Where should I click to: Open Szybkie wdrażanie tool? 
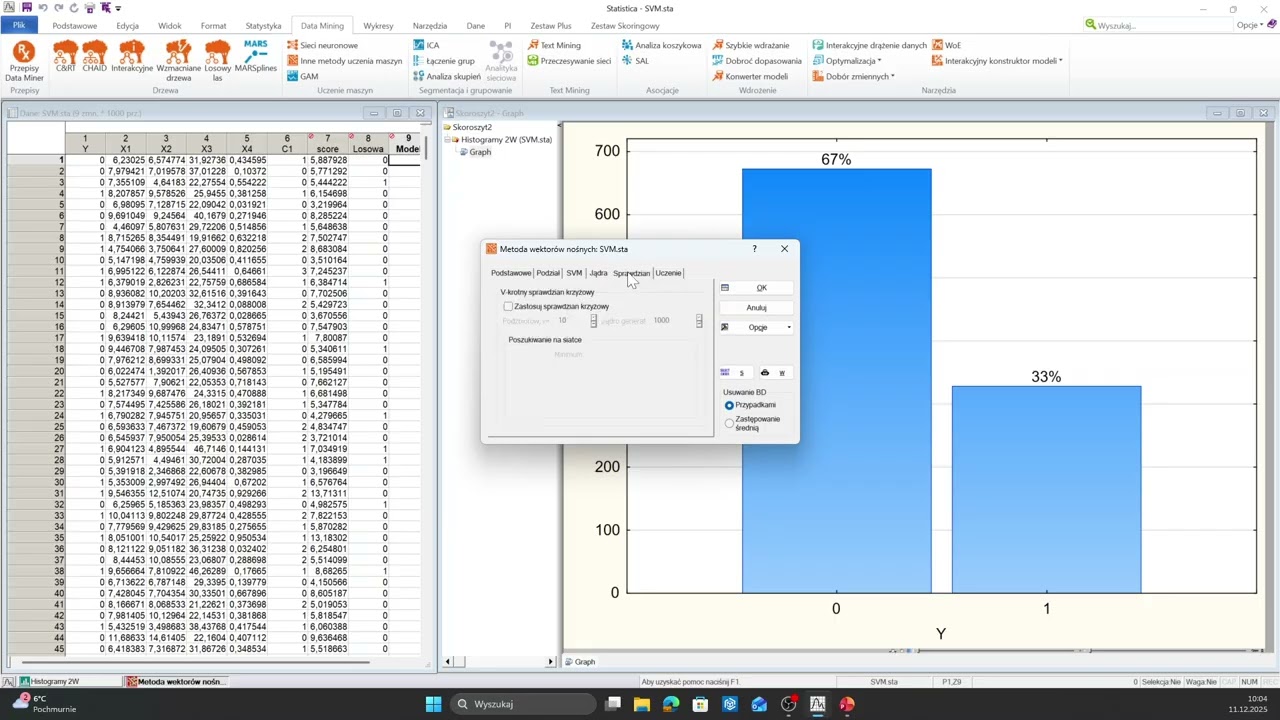(x=751, y=45)
